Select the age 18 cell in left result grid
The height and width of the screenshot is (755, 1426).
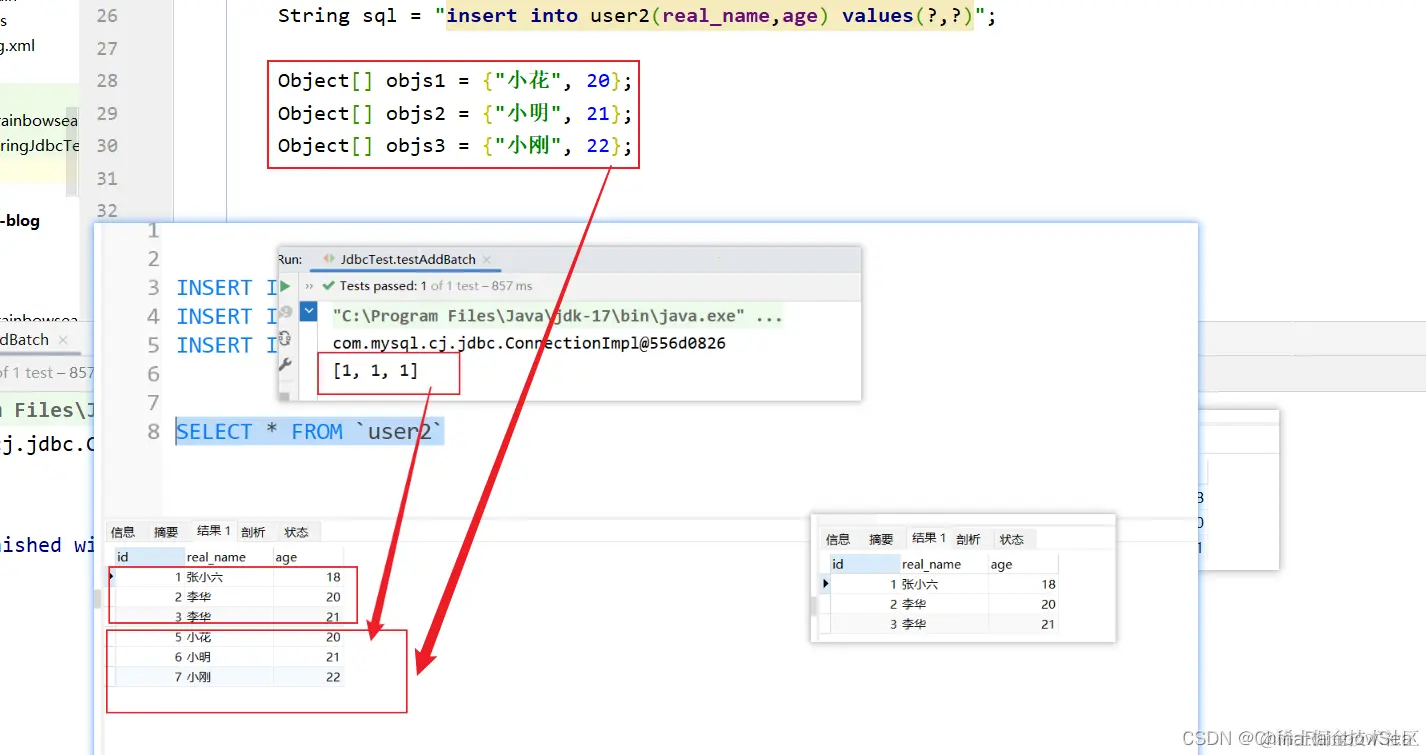[308, 577]
